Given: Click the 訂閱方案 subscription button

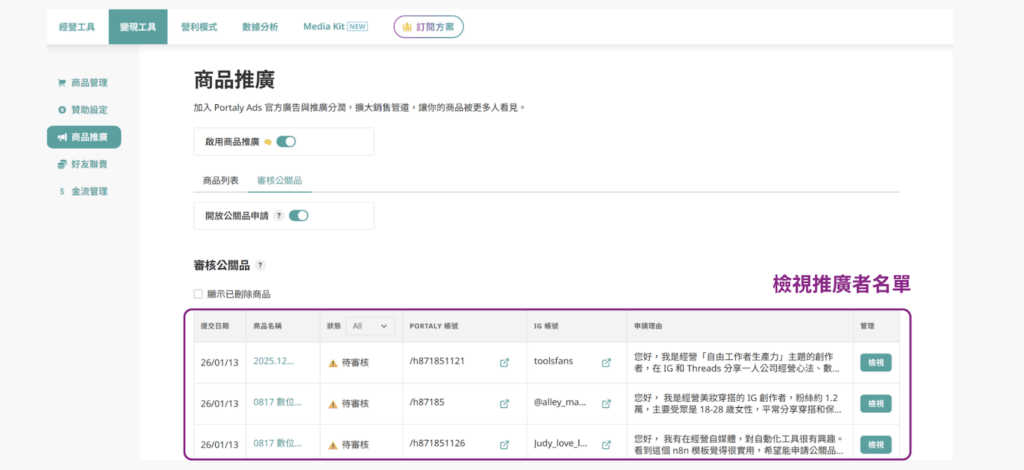Looking at the screenshot, I should 428,27.
